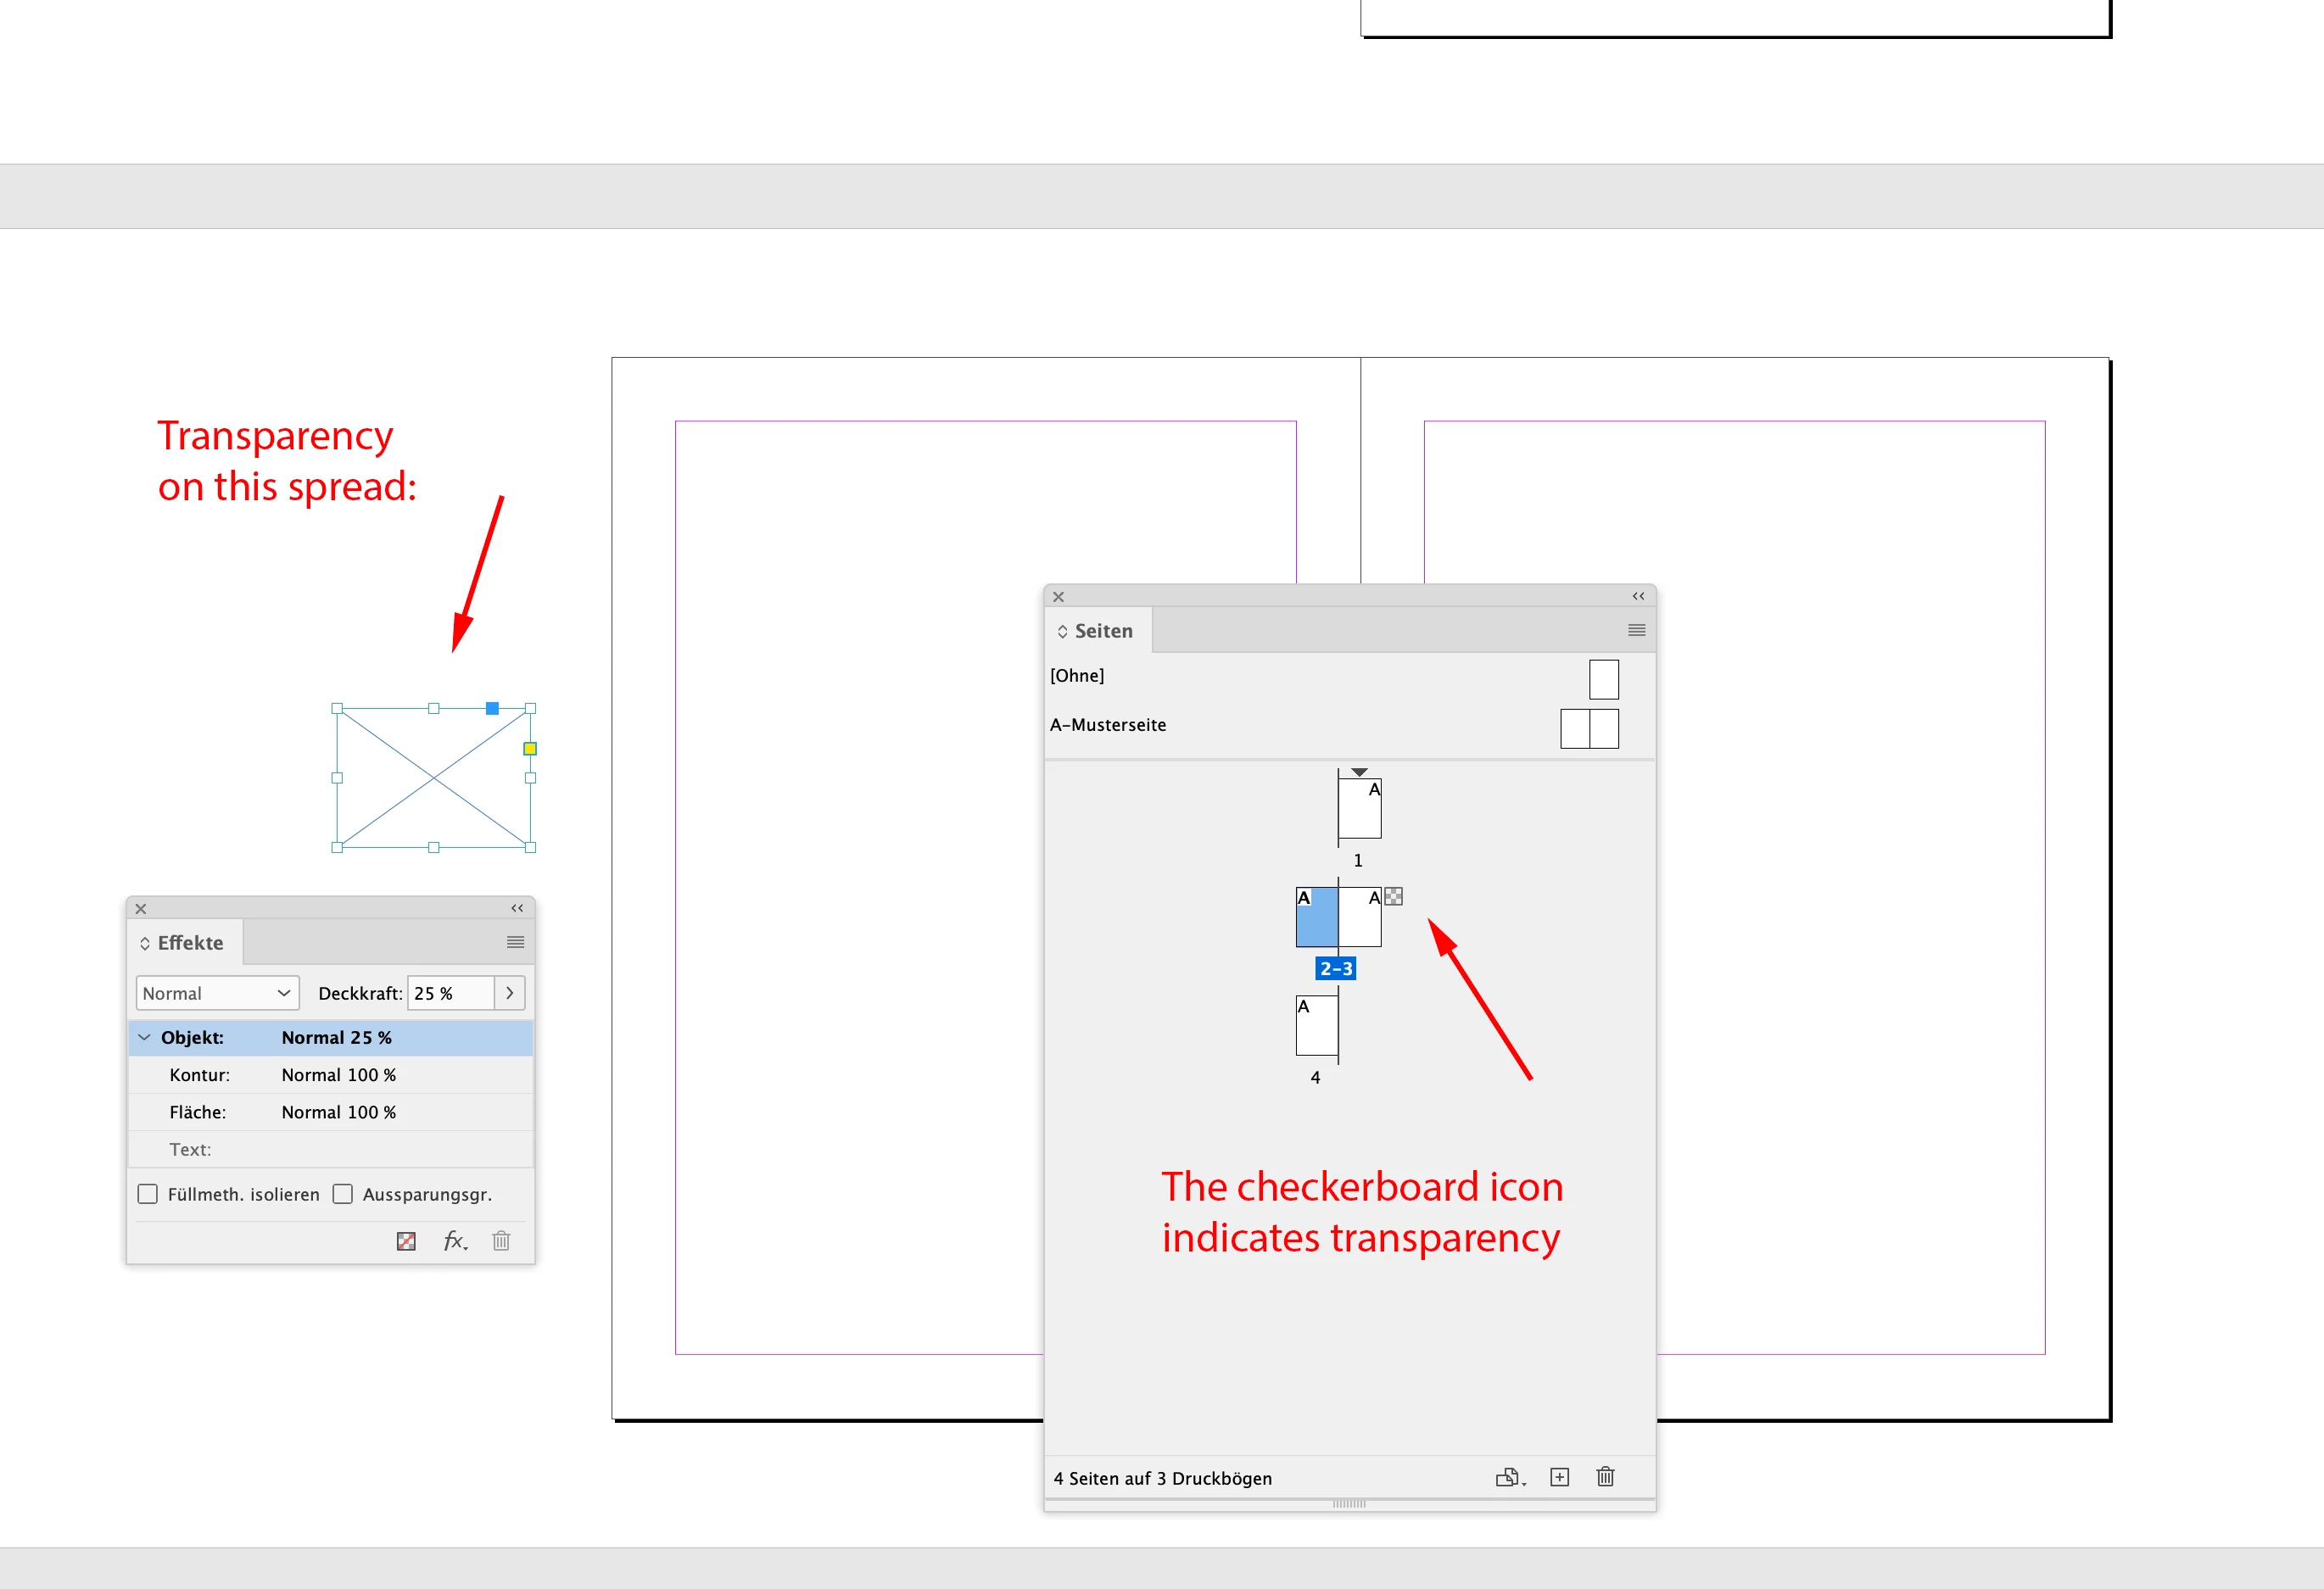
Task: Click the Deckkraft 25 % input field
Action: (450, 993)
